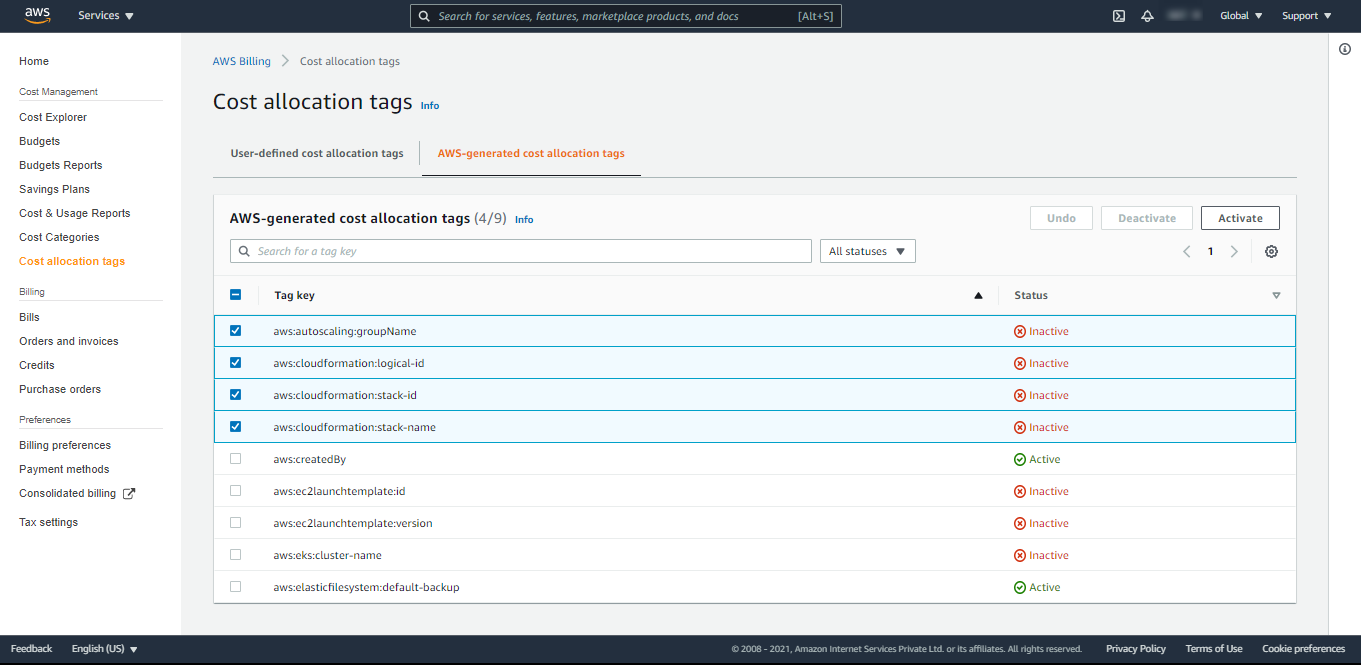This screenshot has width=1361, height=665.
Task: Follow the AWS Billing breadcrumb link
Action: tap(241, 61)
